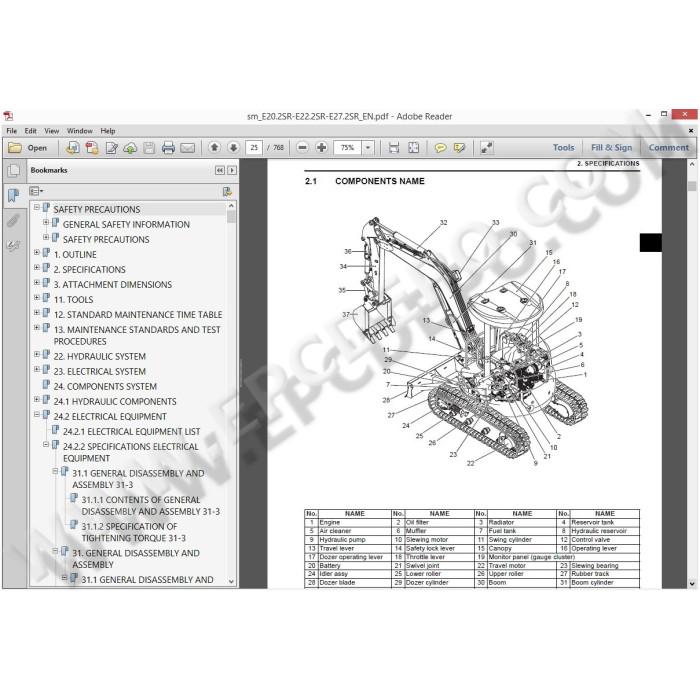Screen dimensions: 700x700
Task: Click the bookmarks list scrollbar thumb
Action: click(231, 216)
